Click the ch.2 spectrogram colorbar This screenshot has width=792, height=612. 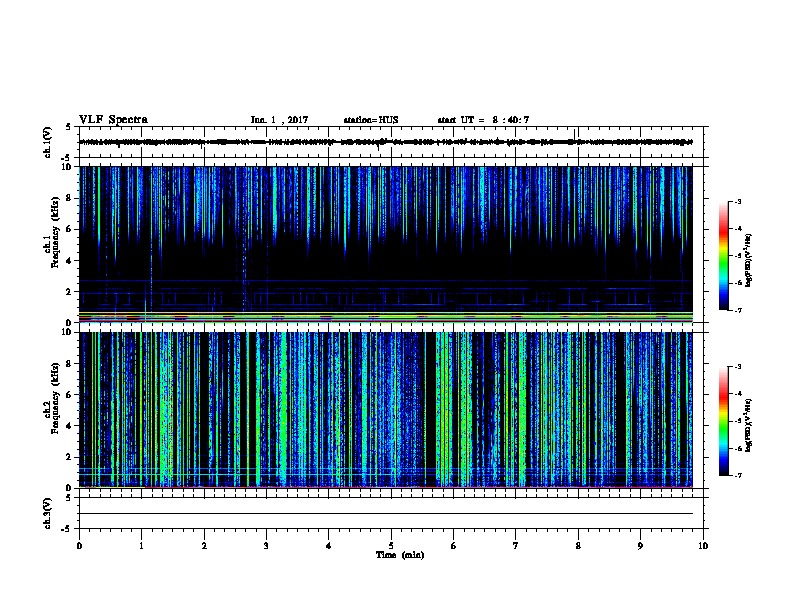tap(724, 421)
